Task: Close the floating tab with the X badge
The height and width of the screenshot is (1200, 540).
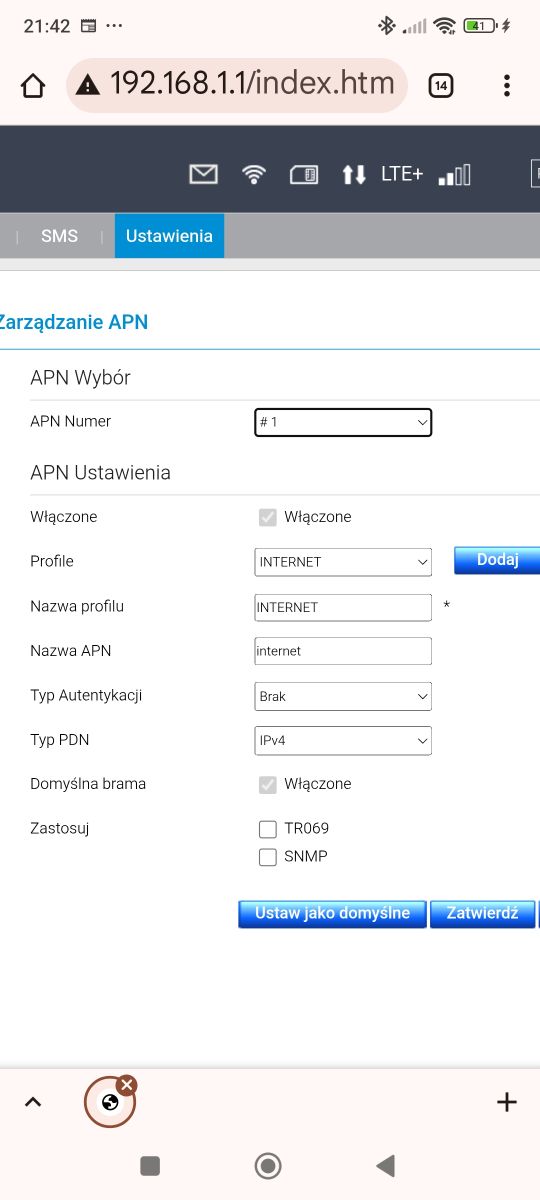Action: [x=126, y=1085]
